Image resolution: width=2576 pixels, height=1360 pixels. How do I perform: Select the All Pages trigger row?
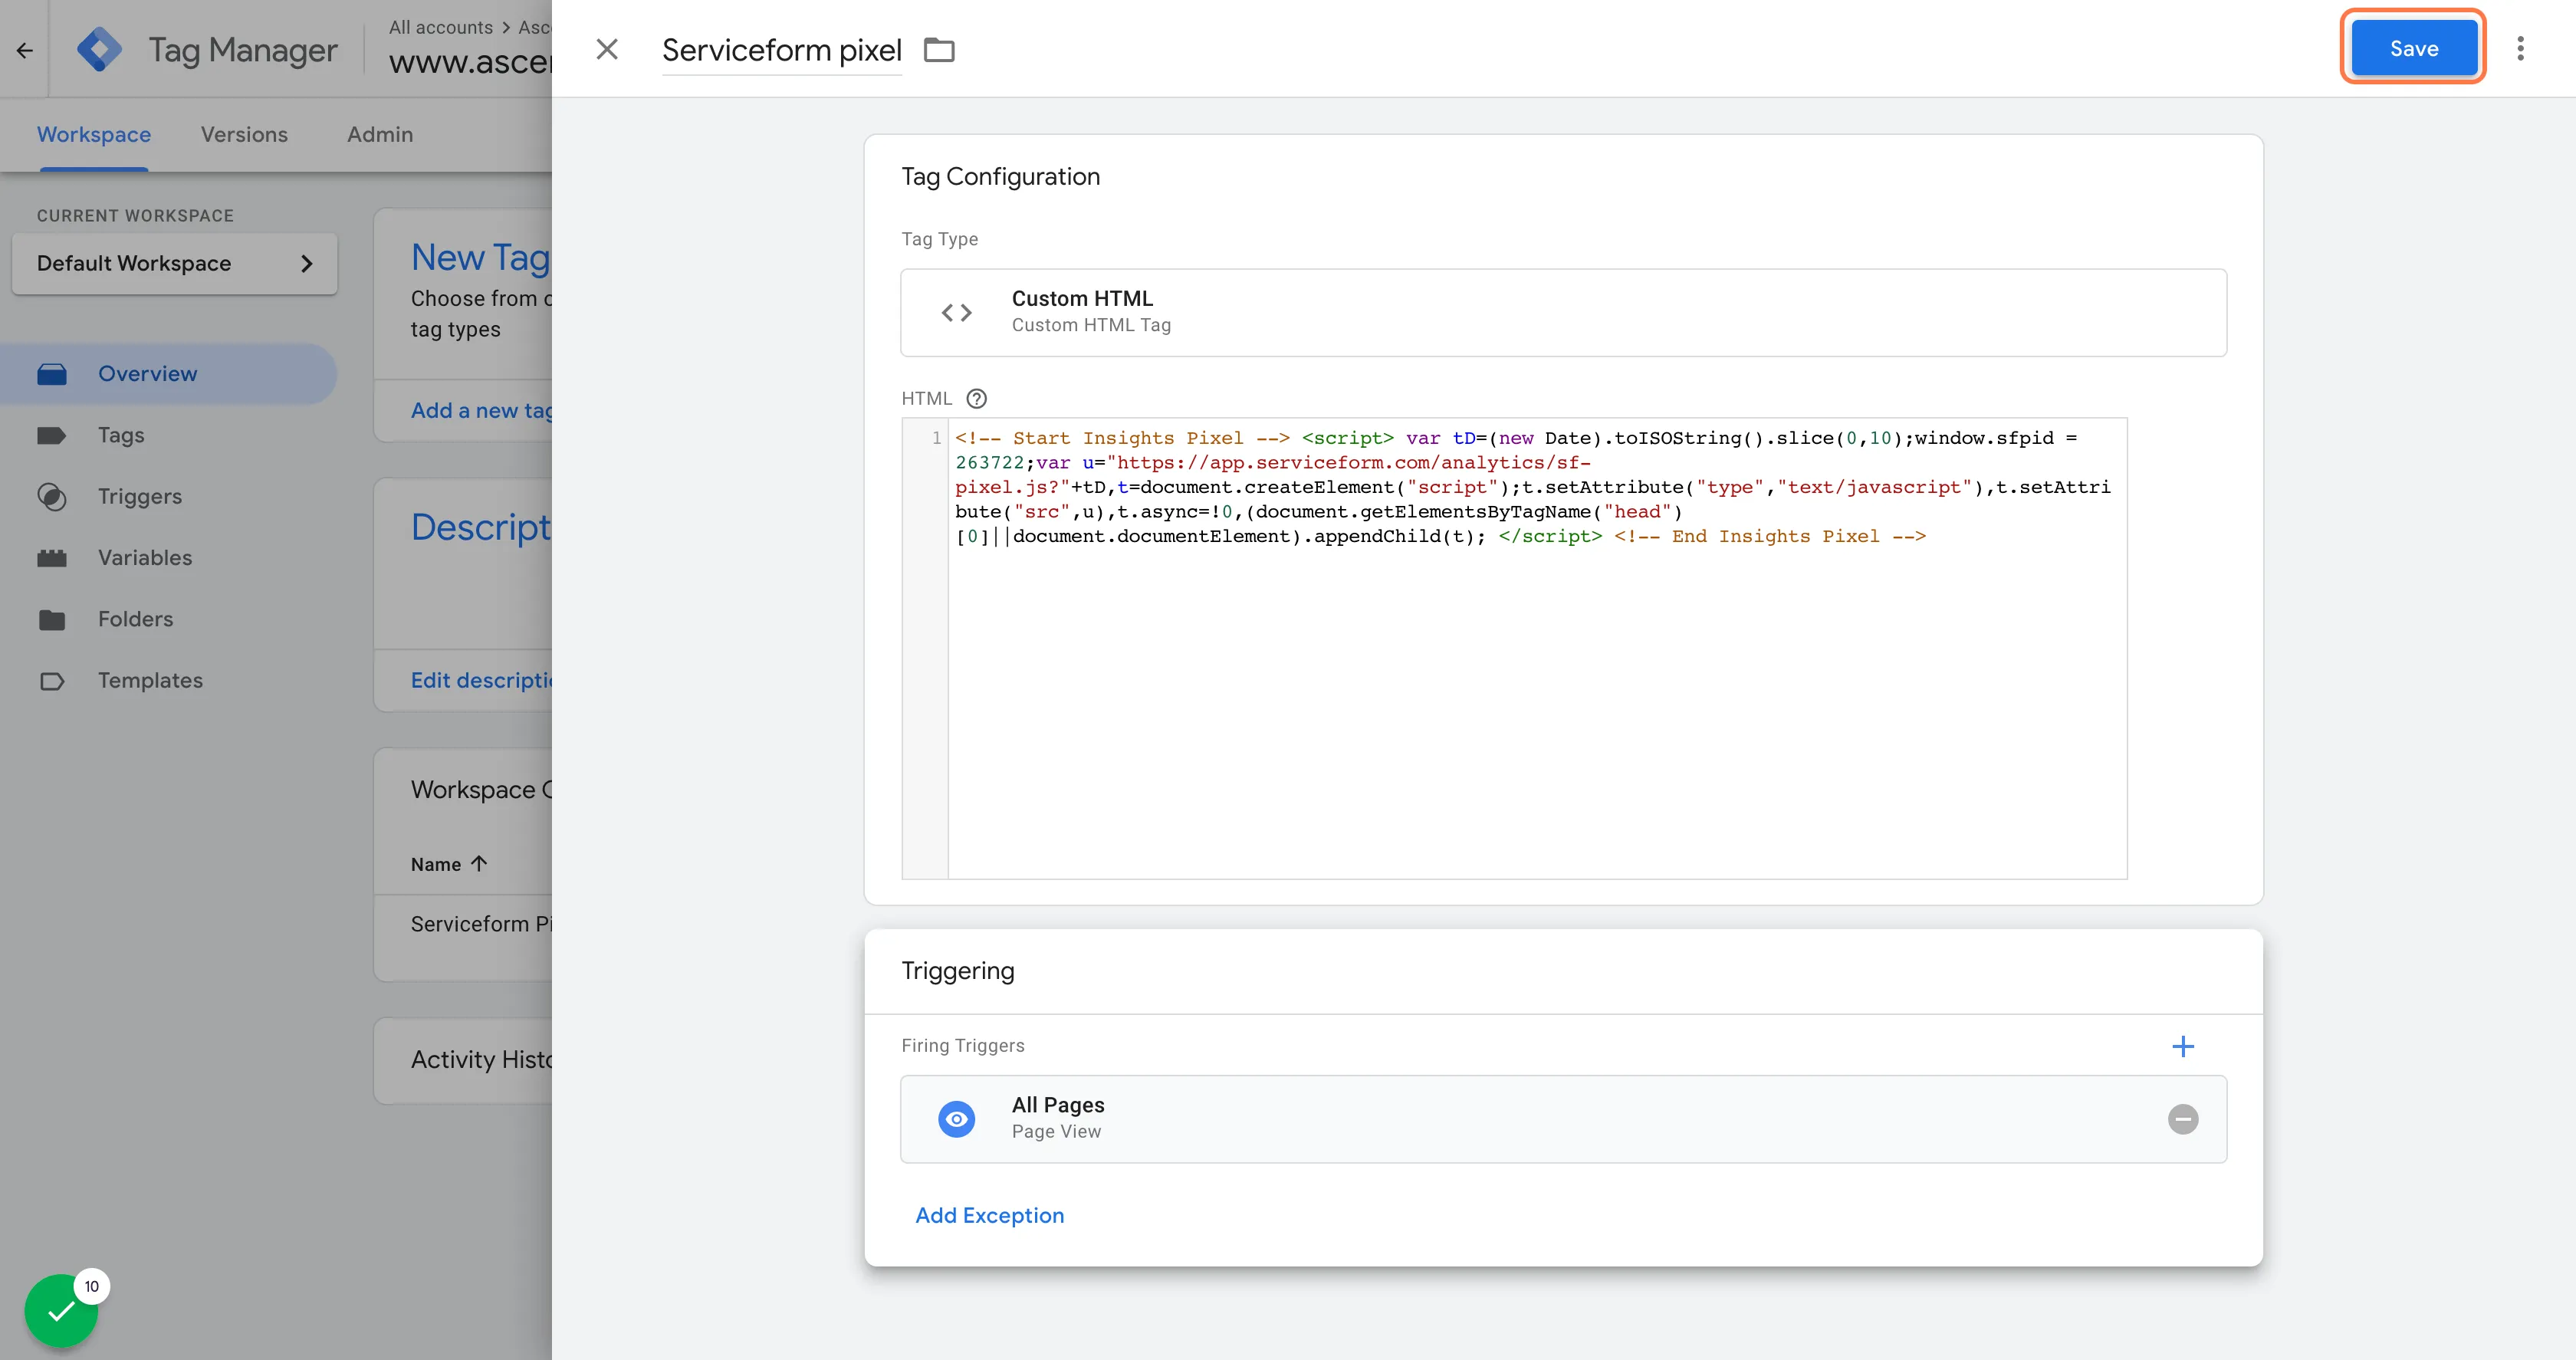coord(1563,1119)
